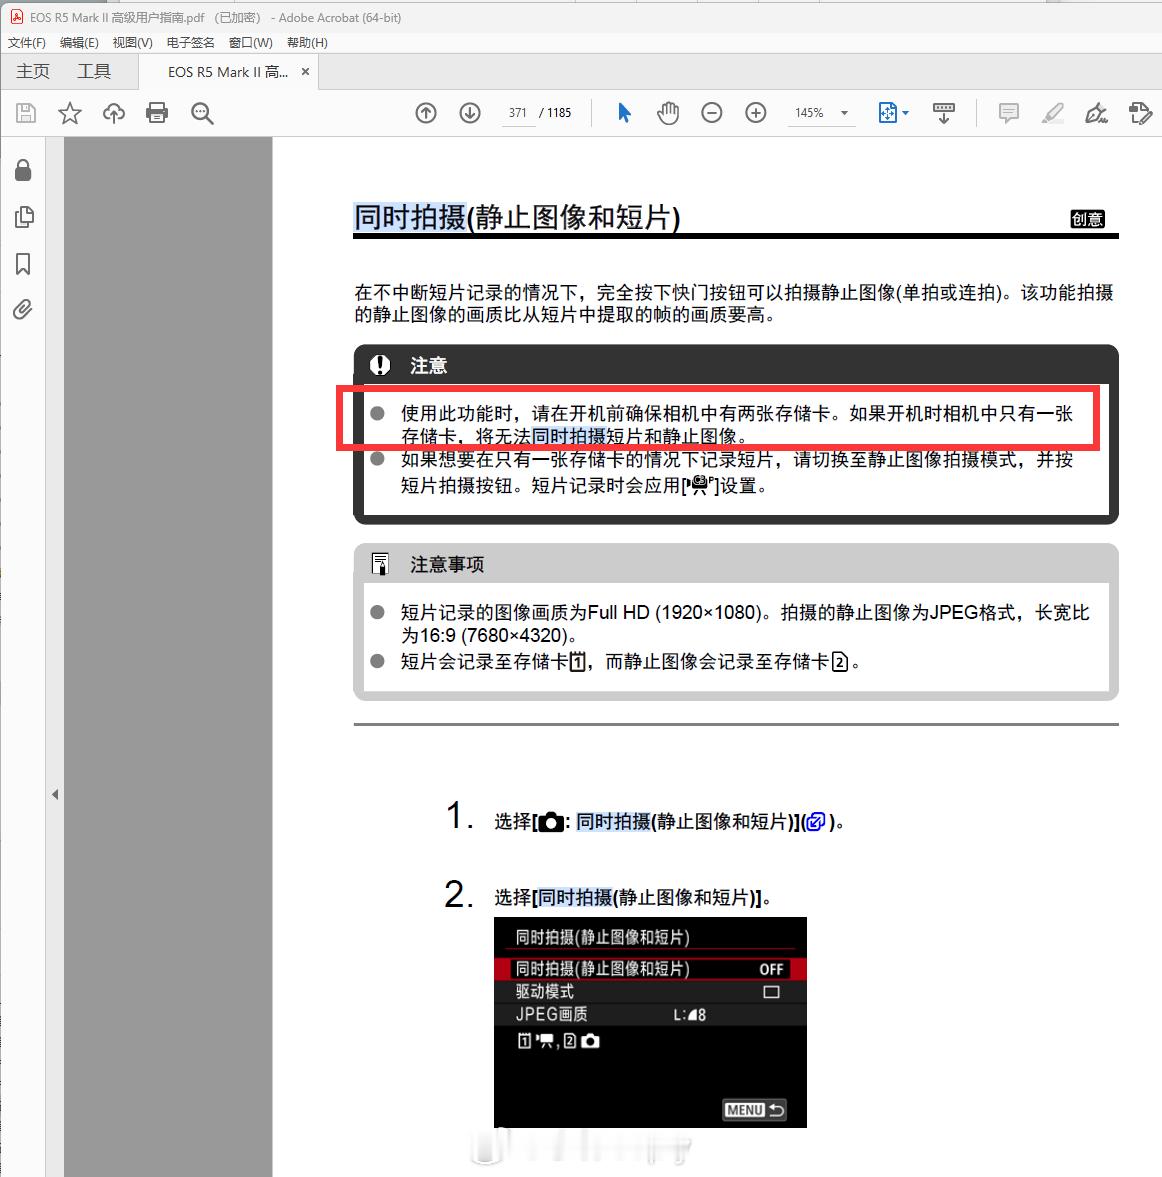Select the arrow Selection tool
The image size is (1162, 1177).
pyautogui.click(x=624, y=113)
